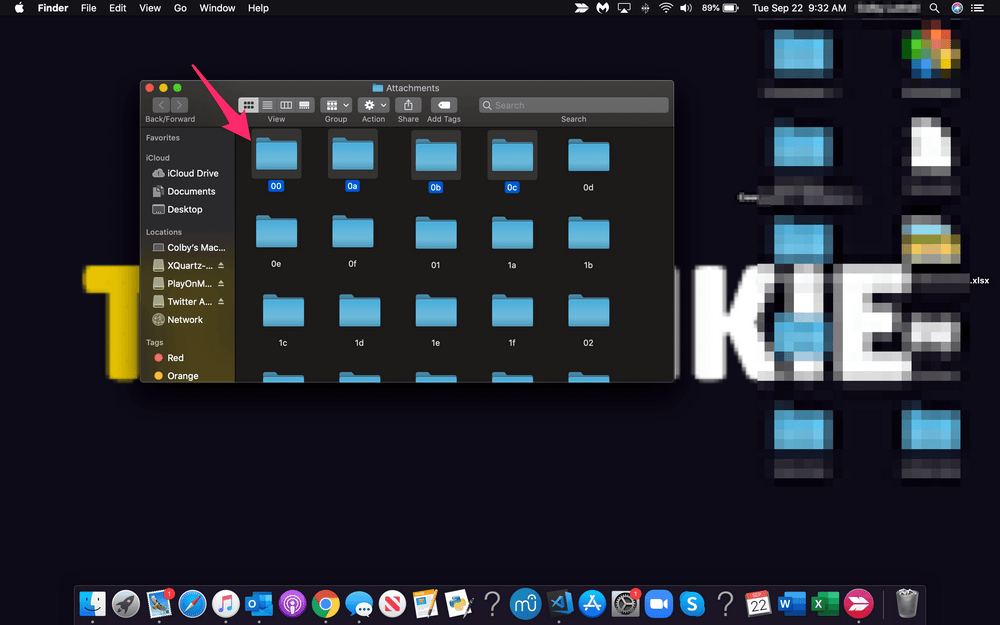
Task: Open Zoom from the Dock
Action: coord(658,603)
